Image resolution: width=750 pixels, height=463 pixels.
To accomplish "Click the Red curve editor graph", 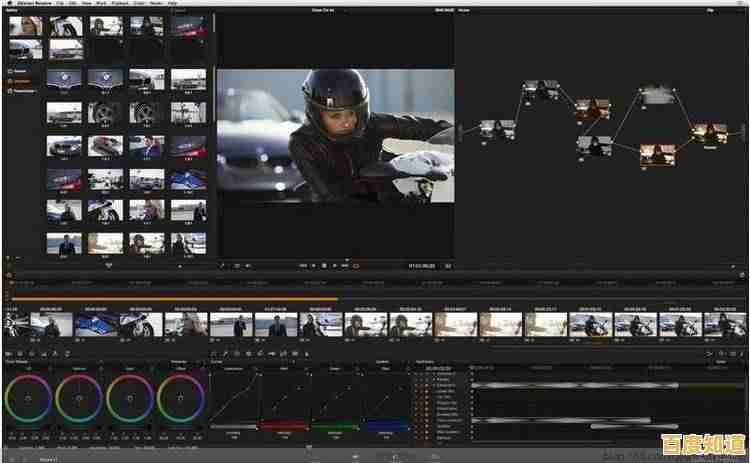I will (283, 398).
